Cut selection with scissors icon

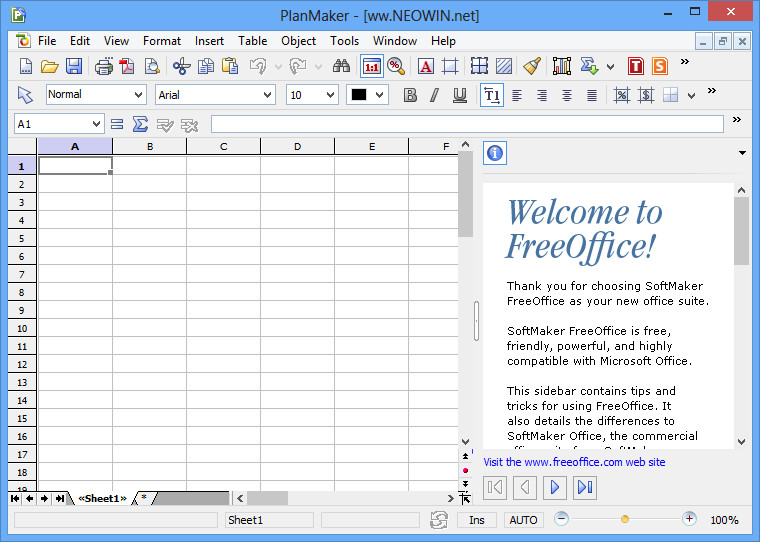pos(182,66)
